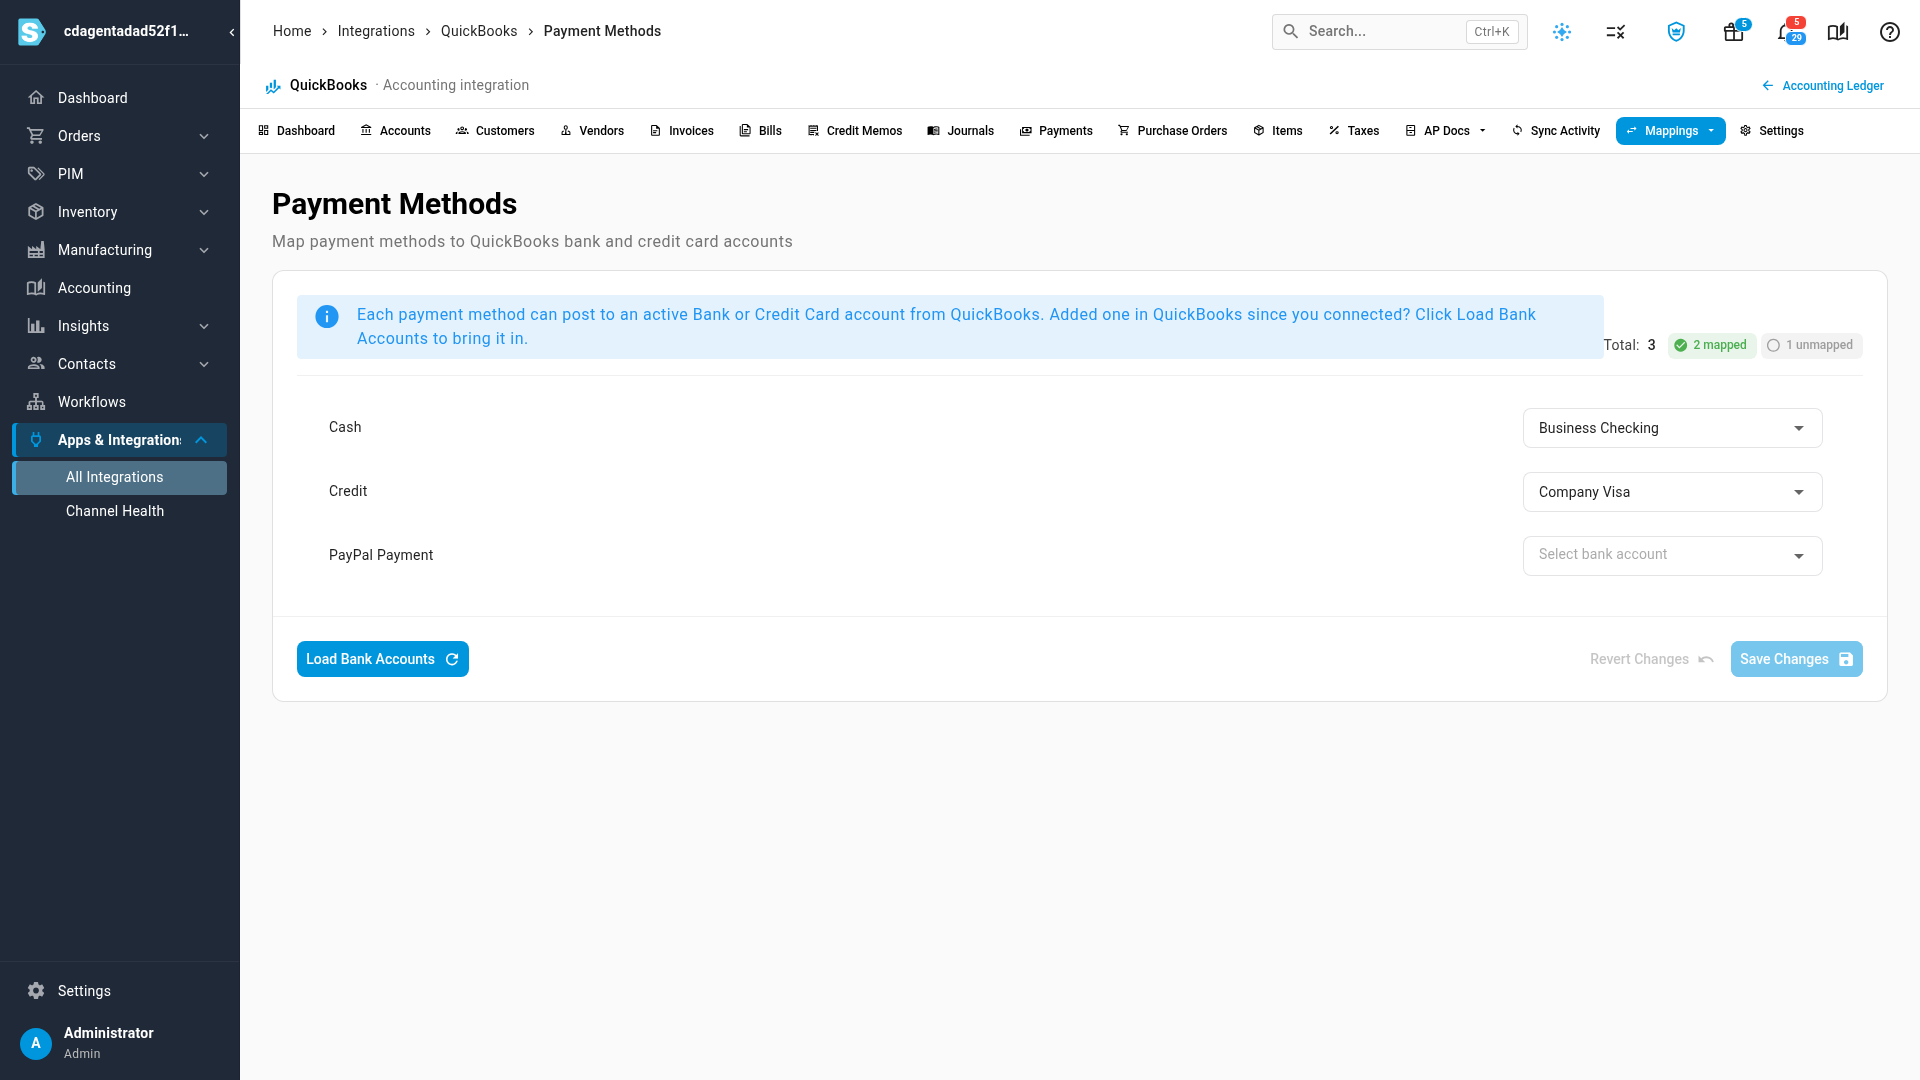Select bank account for PayPal Payment
The height and width of the screenshot is (1080, 1920).
point(1672,556)
